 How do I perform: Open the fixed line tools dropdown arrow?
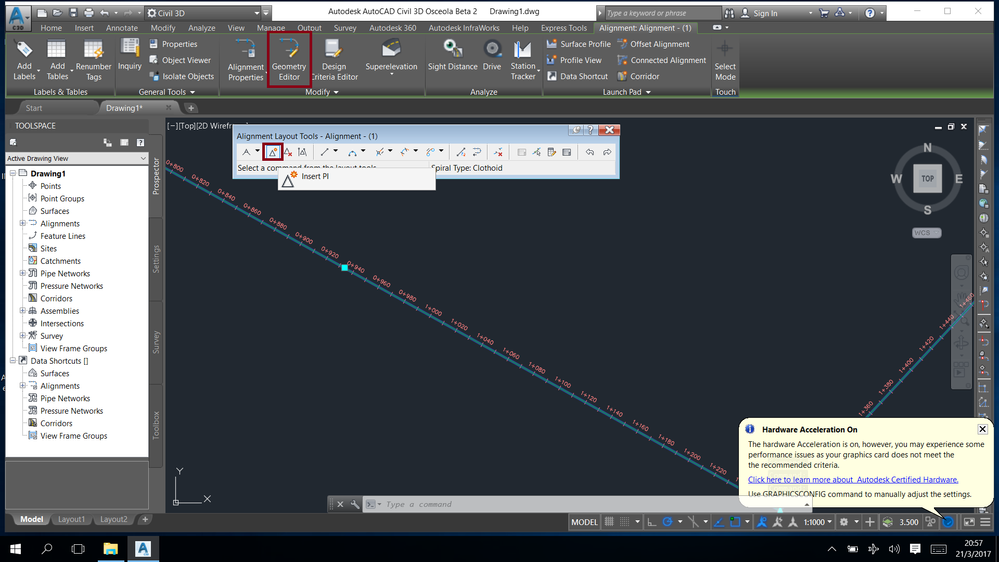(x=336, y=152)
